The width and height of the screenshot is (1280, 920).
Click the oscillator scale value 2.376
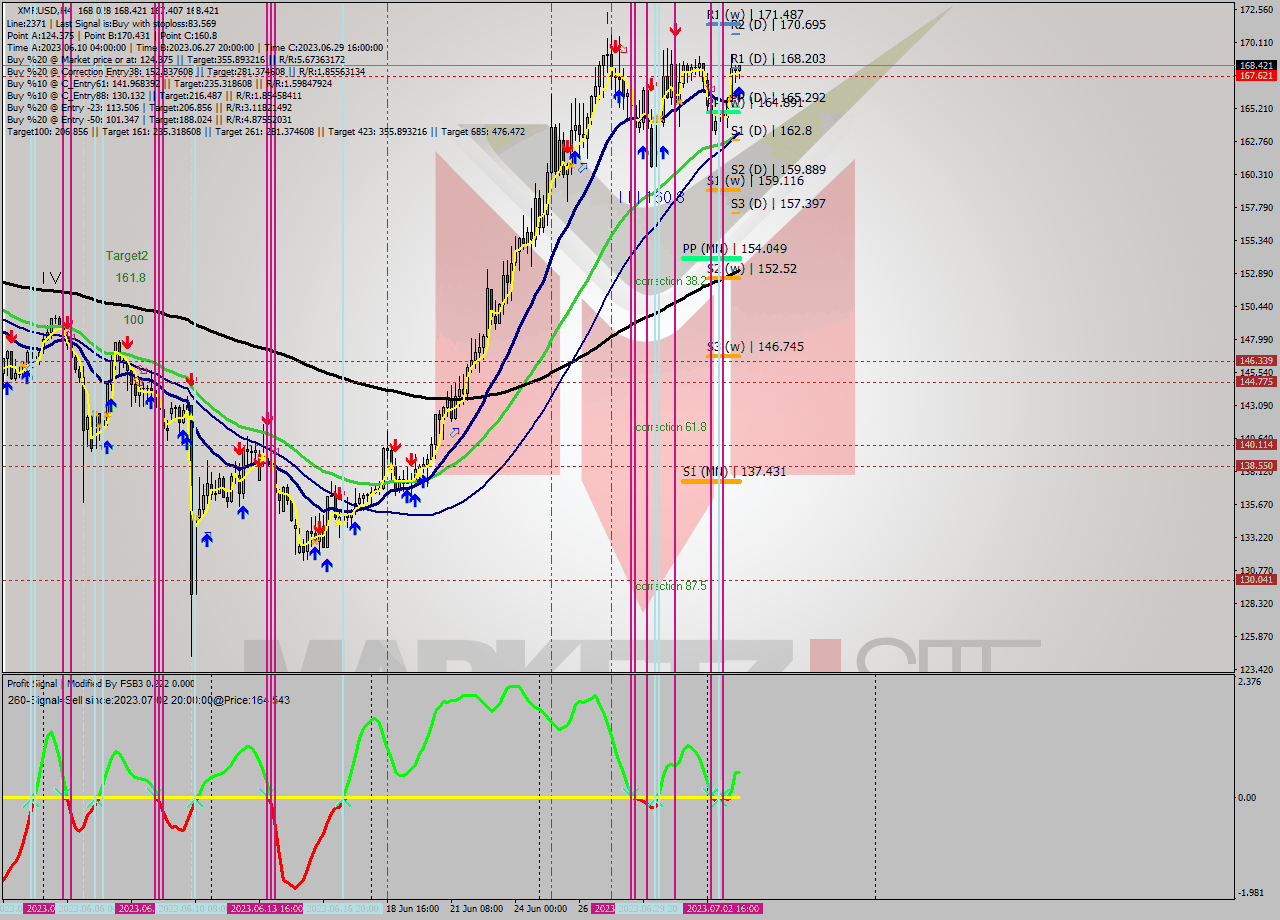point(1250,682)
